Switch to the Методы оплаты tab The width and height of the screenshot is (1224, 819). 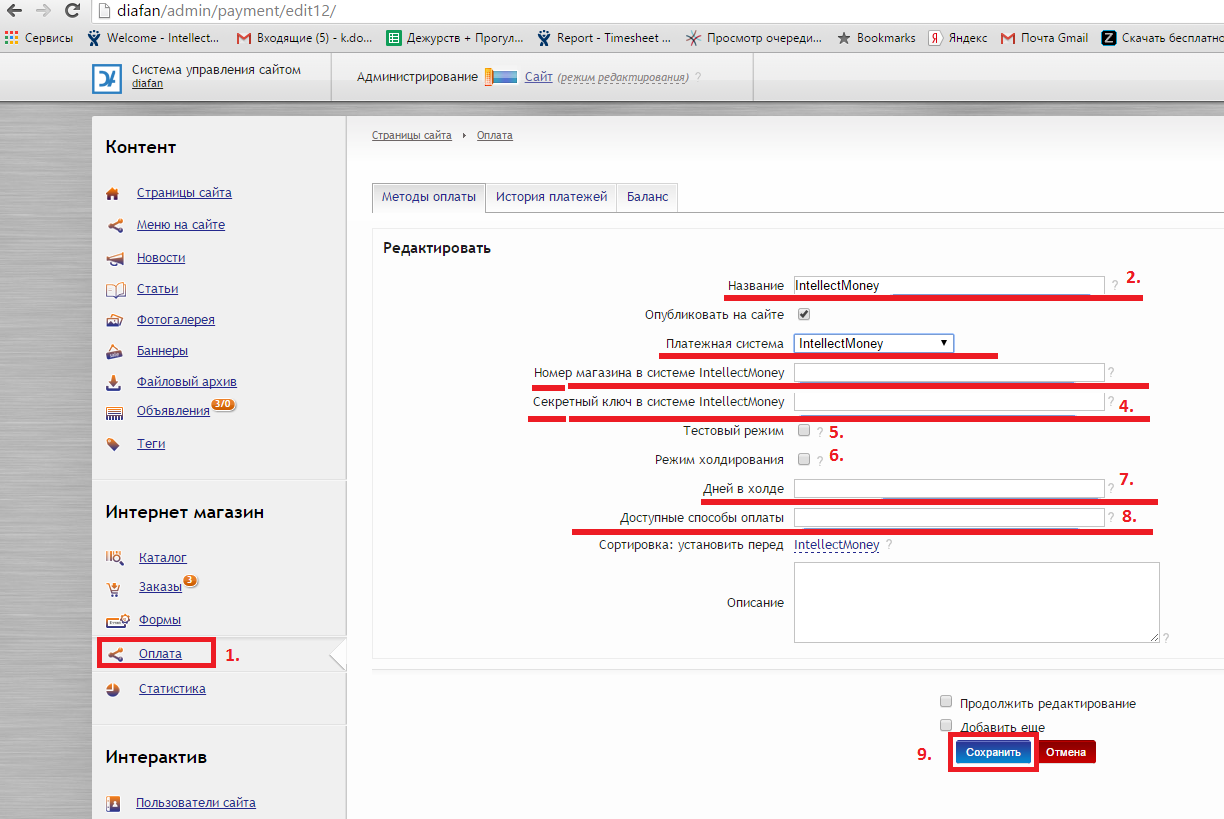429,198
